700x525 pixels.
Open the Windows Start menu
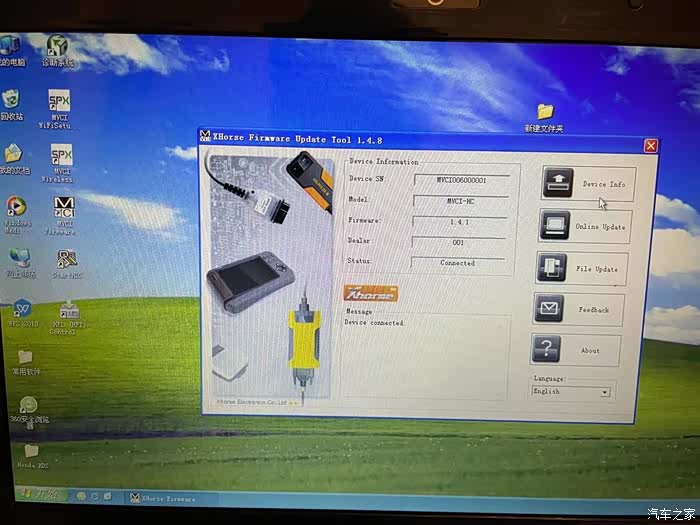point(39,493)
